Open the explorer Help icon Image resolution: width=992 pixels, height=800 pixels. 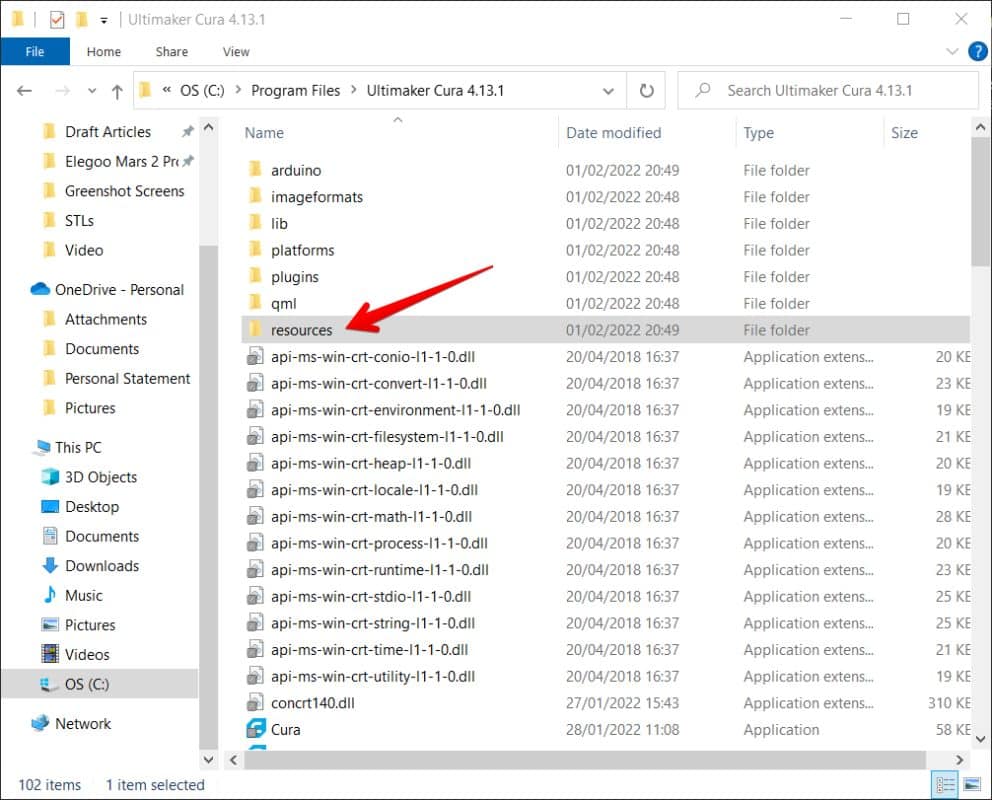pos(977,51)
